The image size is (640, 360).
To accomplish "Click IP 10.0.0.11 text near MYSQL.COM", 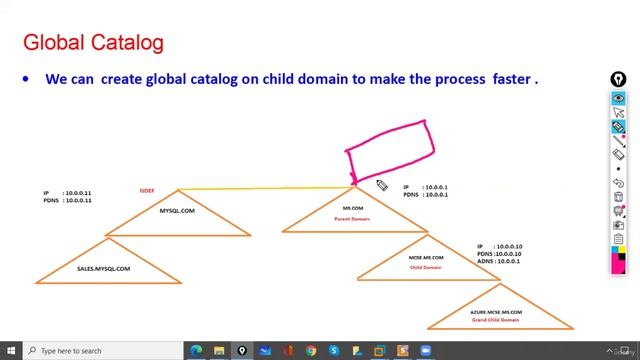I will click(x=67, y=193).
